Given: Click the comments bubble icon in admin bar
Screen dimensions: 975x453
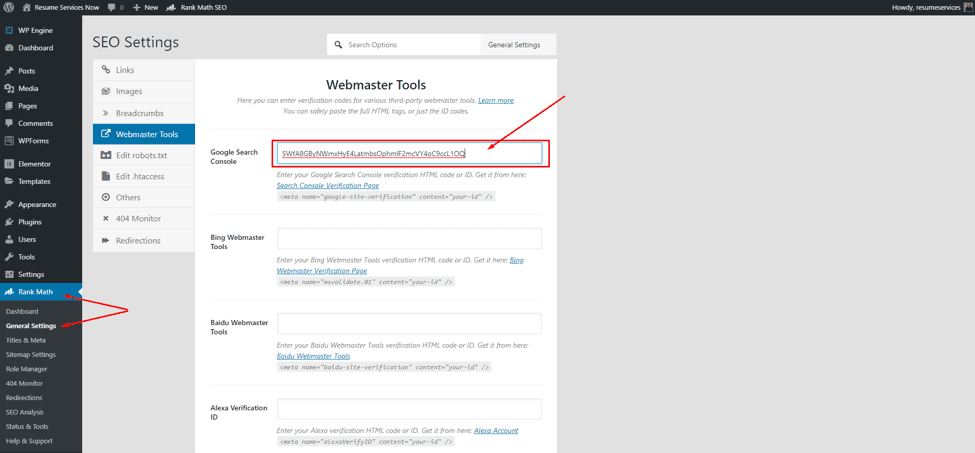Looking at the screenshot, I should (x=111, y=7).
